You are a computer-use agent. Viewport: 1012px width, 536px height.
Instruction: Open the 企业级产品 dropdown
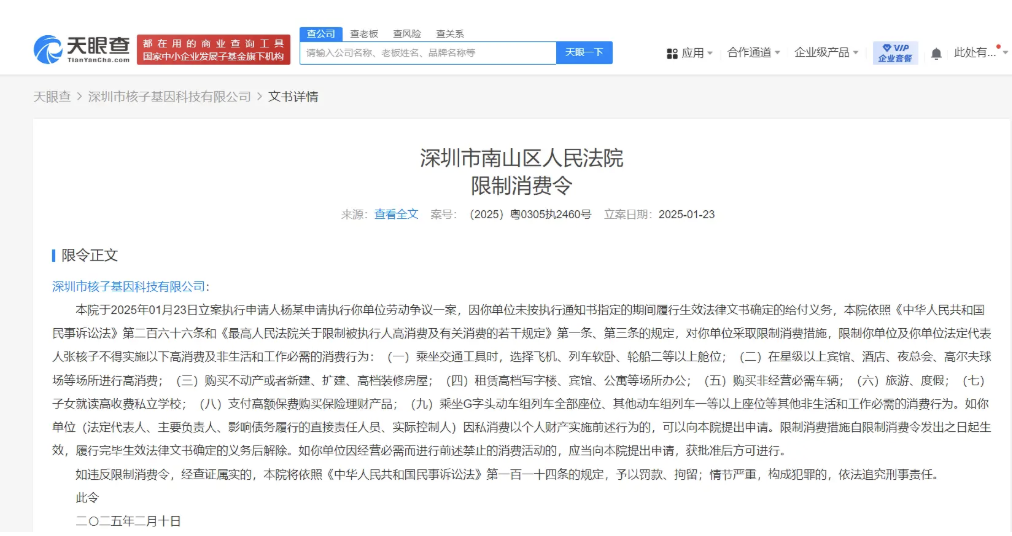point(826,53)
